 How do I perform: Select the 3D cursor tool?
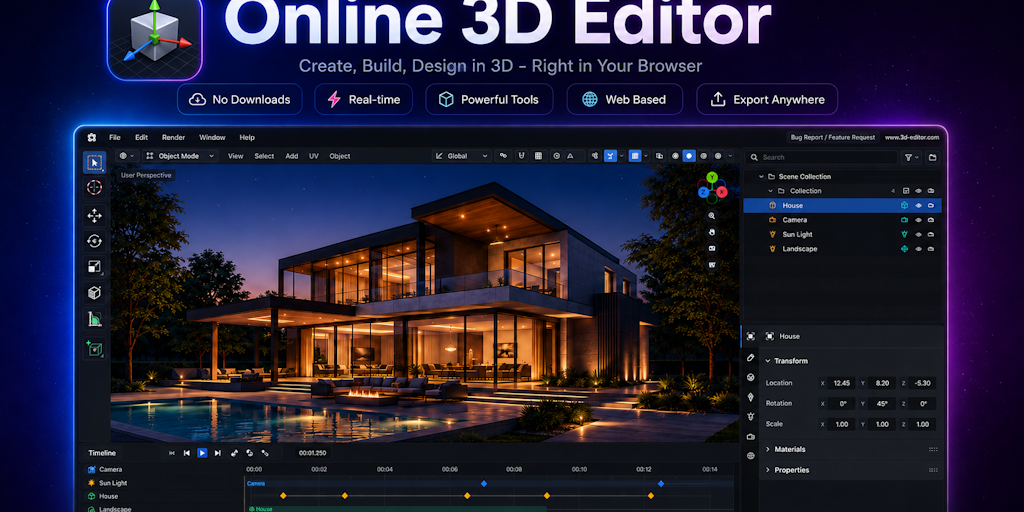95,188
